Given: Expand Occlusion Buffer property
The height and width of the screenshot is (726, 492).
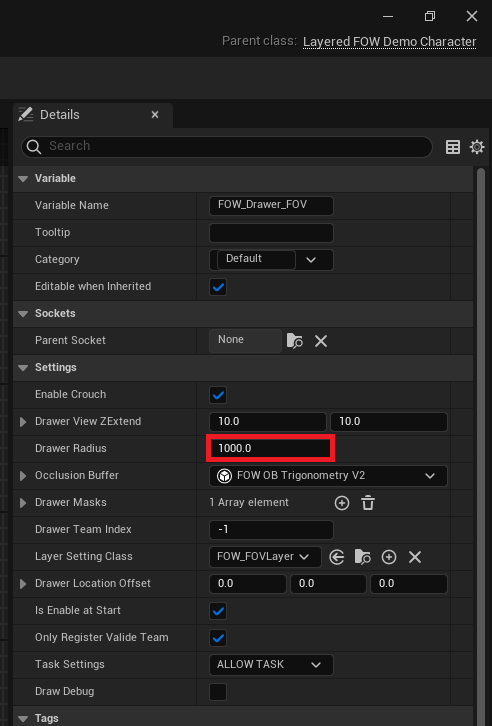Looking at the screenshot, I should coord(23,476).
